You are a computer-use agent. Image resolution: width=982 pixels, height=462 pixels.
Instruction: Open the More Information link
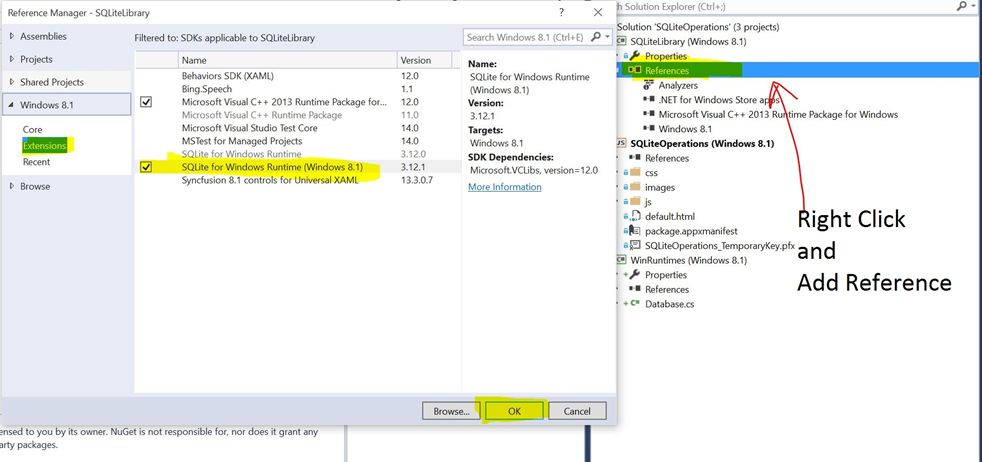click(505, 187)
